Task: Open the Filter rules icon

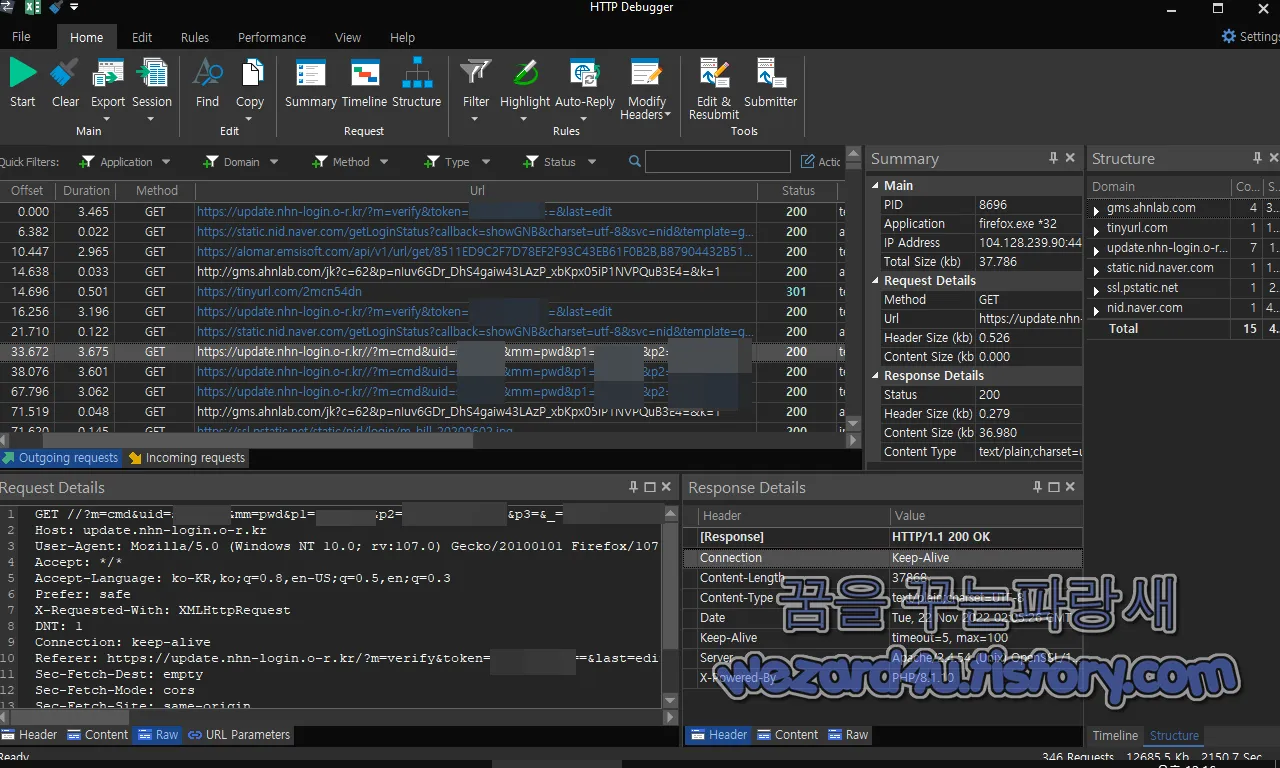Action: [476, 73]
